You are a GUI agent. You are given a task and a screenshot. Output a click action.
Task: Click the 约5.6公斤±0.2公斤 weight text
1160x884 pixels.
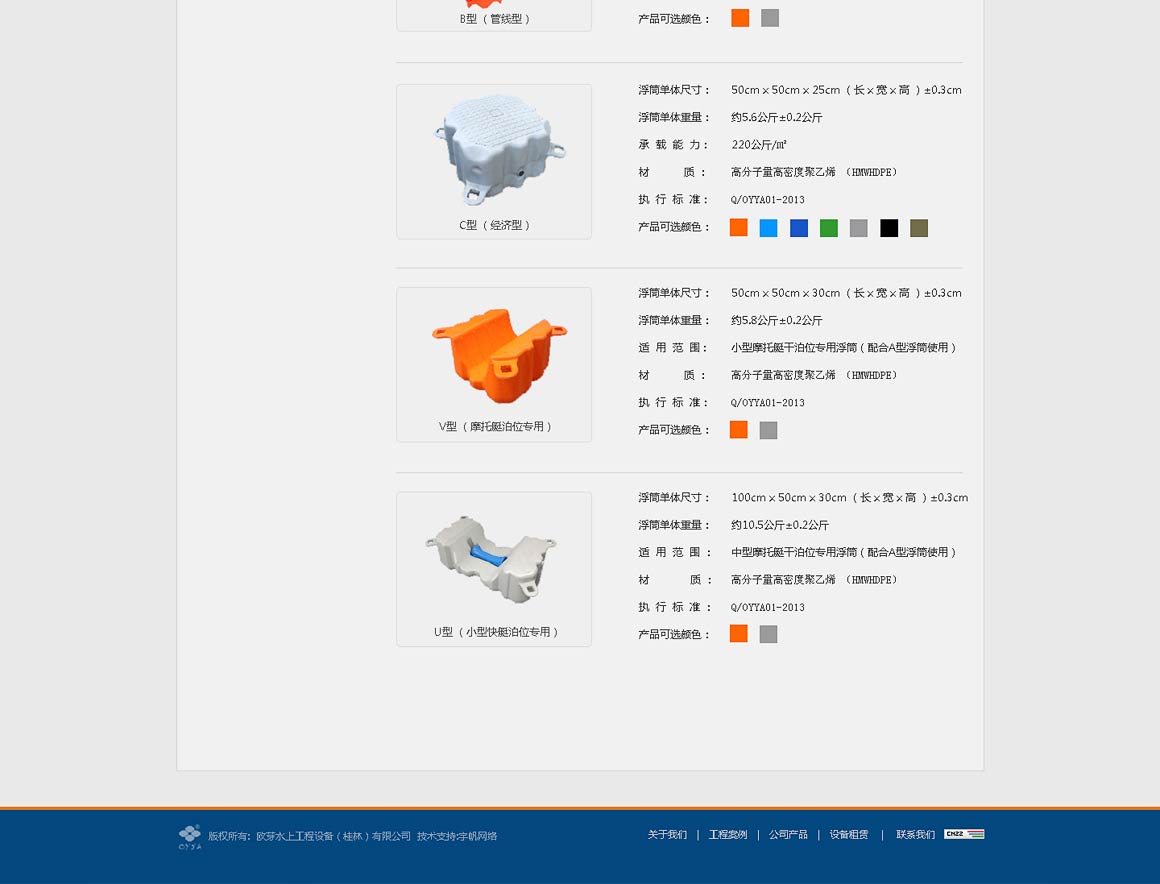[776, 118]
